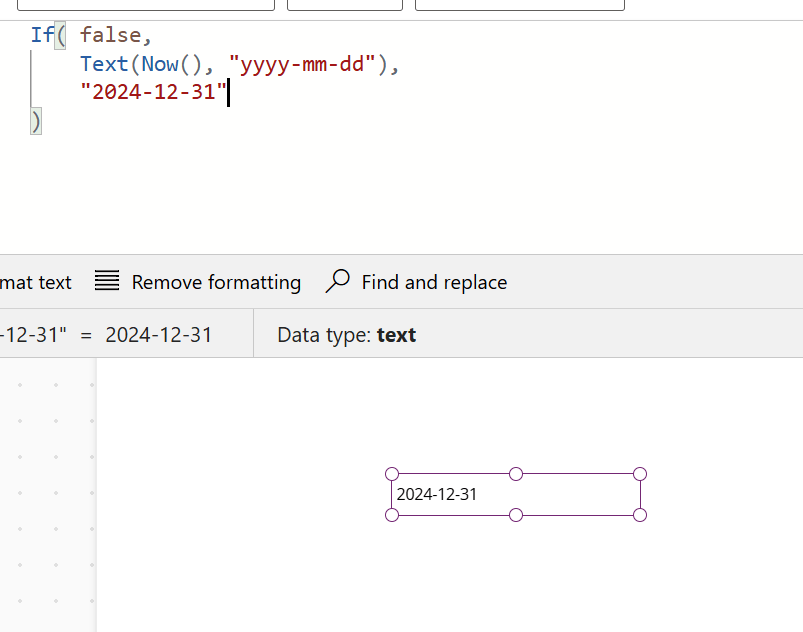Screen dimensions: 803x632
Task: Click the Remove formatting lines icon
Action: 107,281
